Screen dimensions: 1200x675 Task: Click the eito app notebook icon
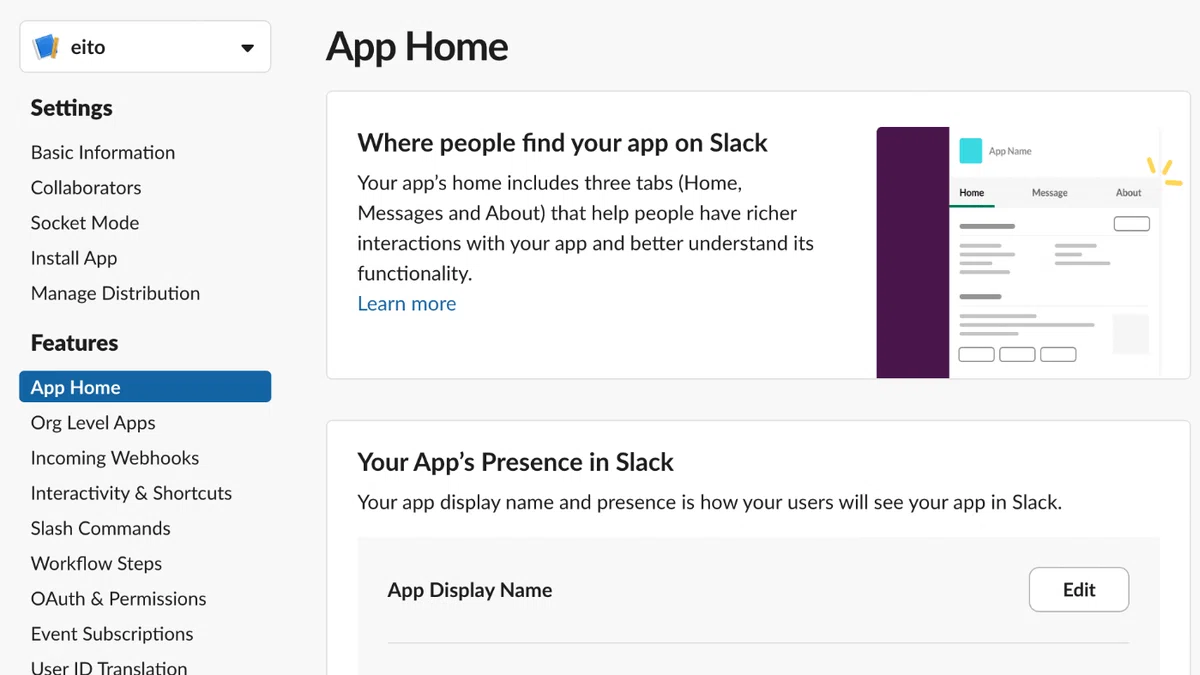coord(47,47)
